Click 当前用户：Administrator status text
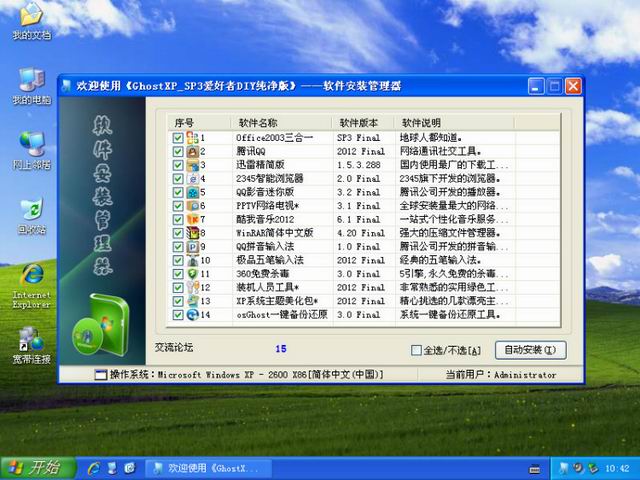Screen dimensions: 640x480 click(501, 375)
